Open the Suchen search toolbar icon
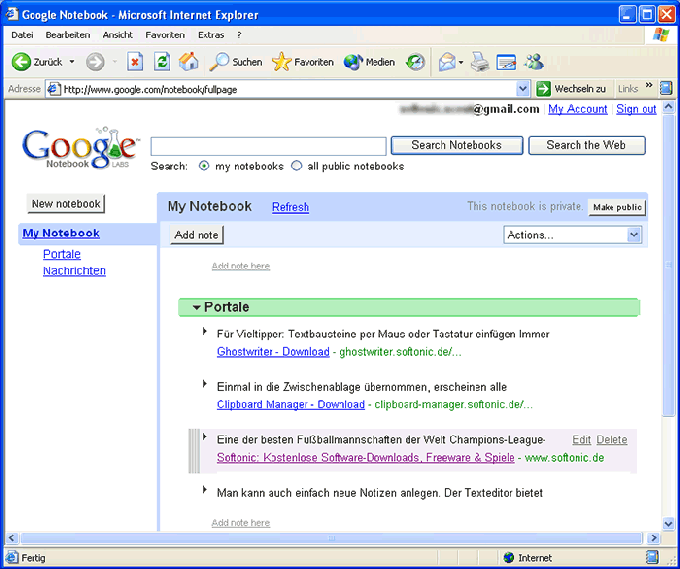680x569 pixels. tap(219, 62)
